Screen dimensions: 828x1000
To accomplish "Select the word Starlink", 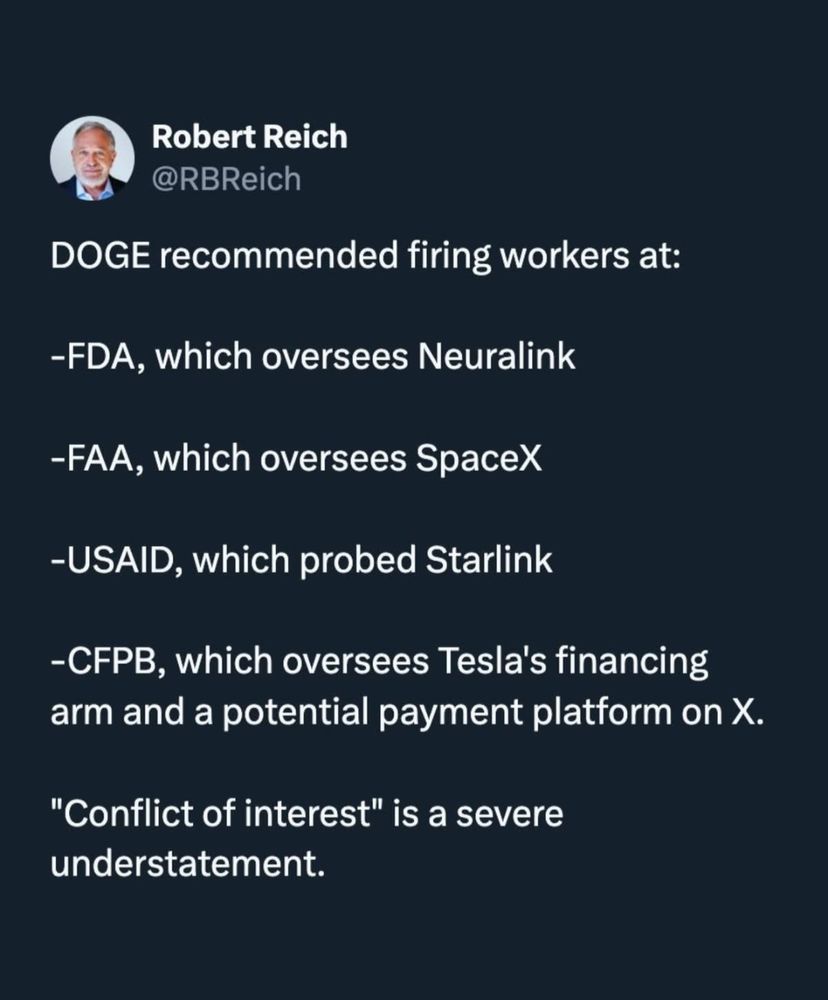I will pyautogui.click(x=489, y=559).
